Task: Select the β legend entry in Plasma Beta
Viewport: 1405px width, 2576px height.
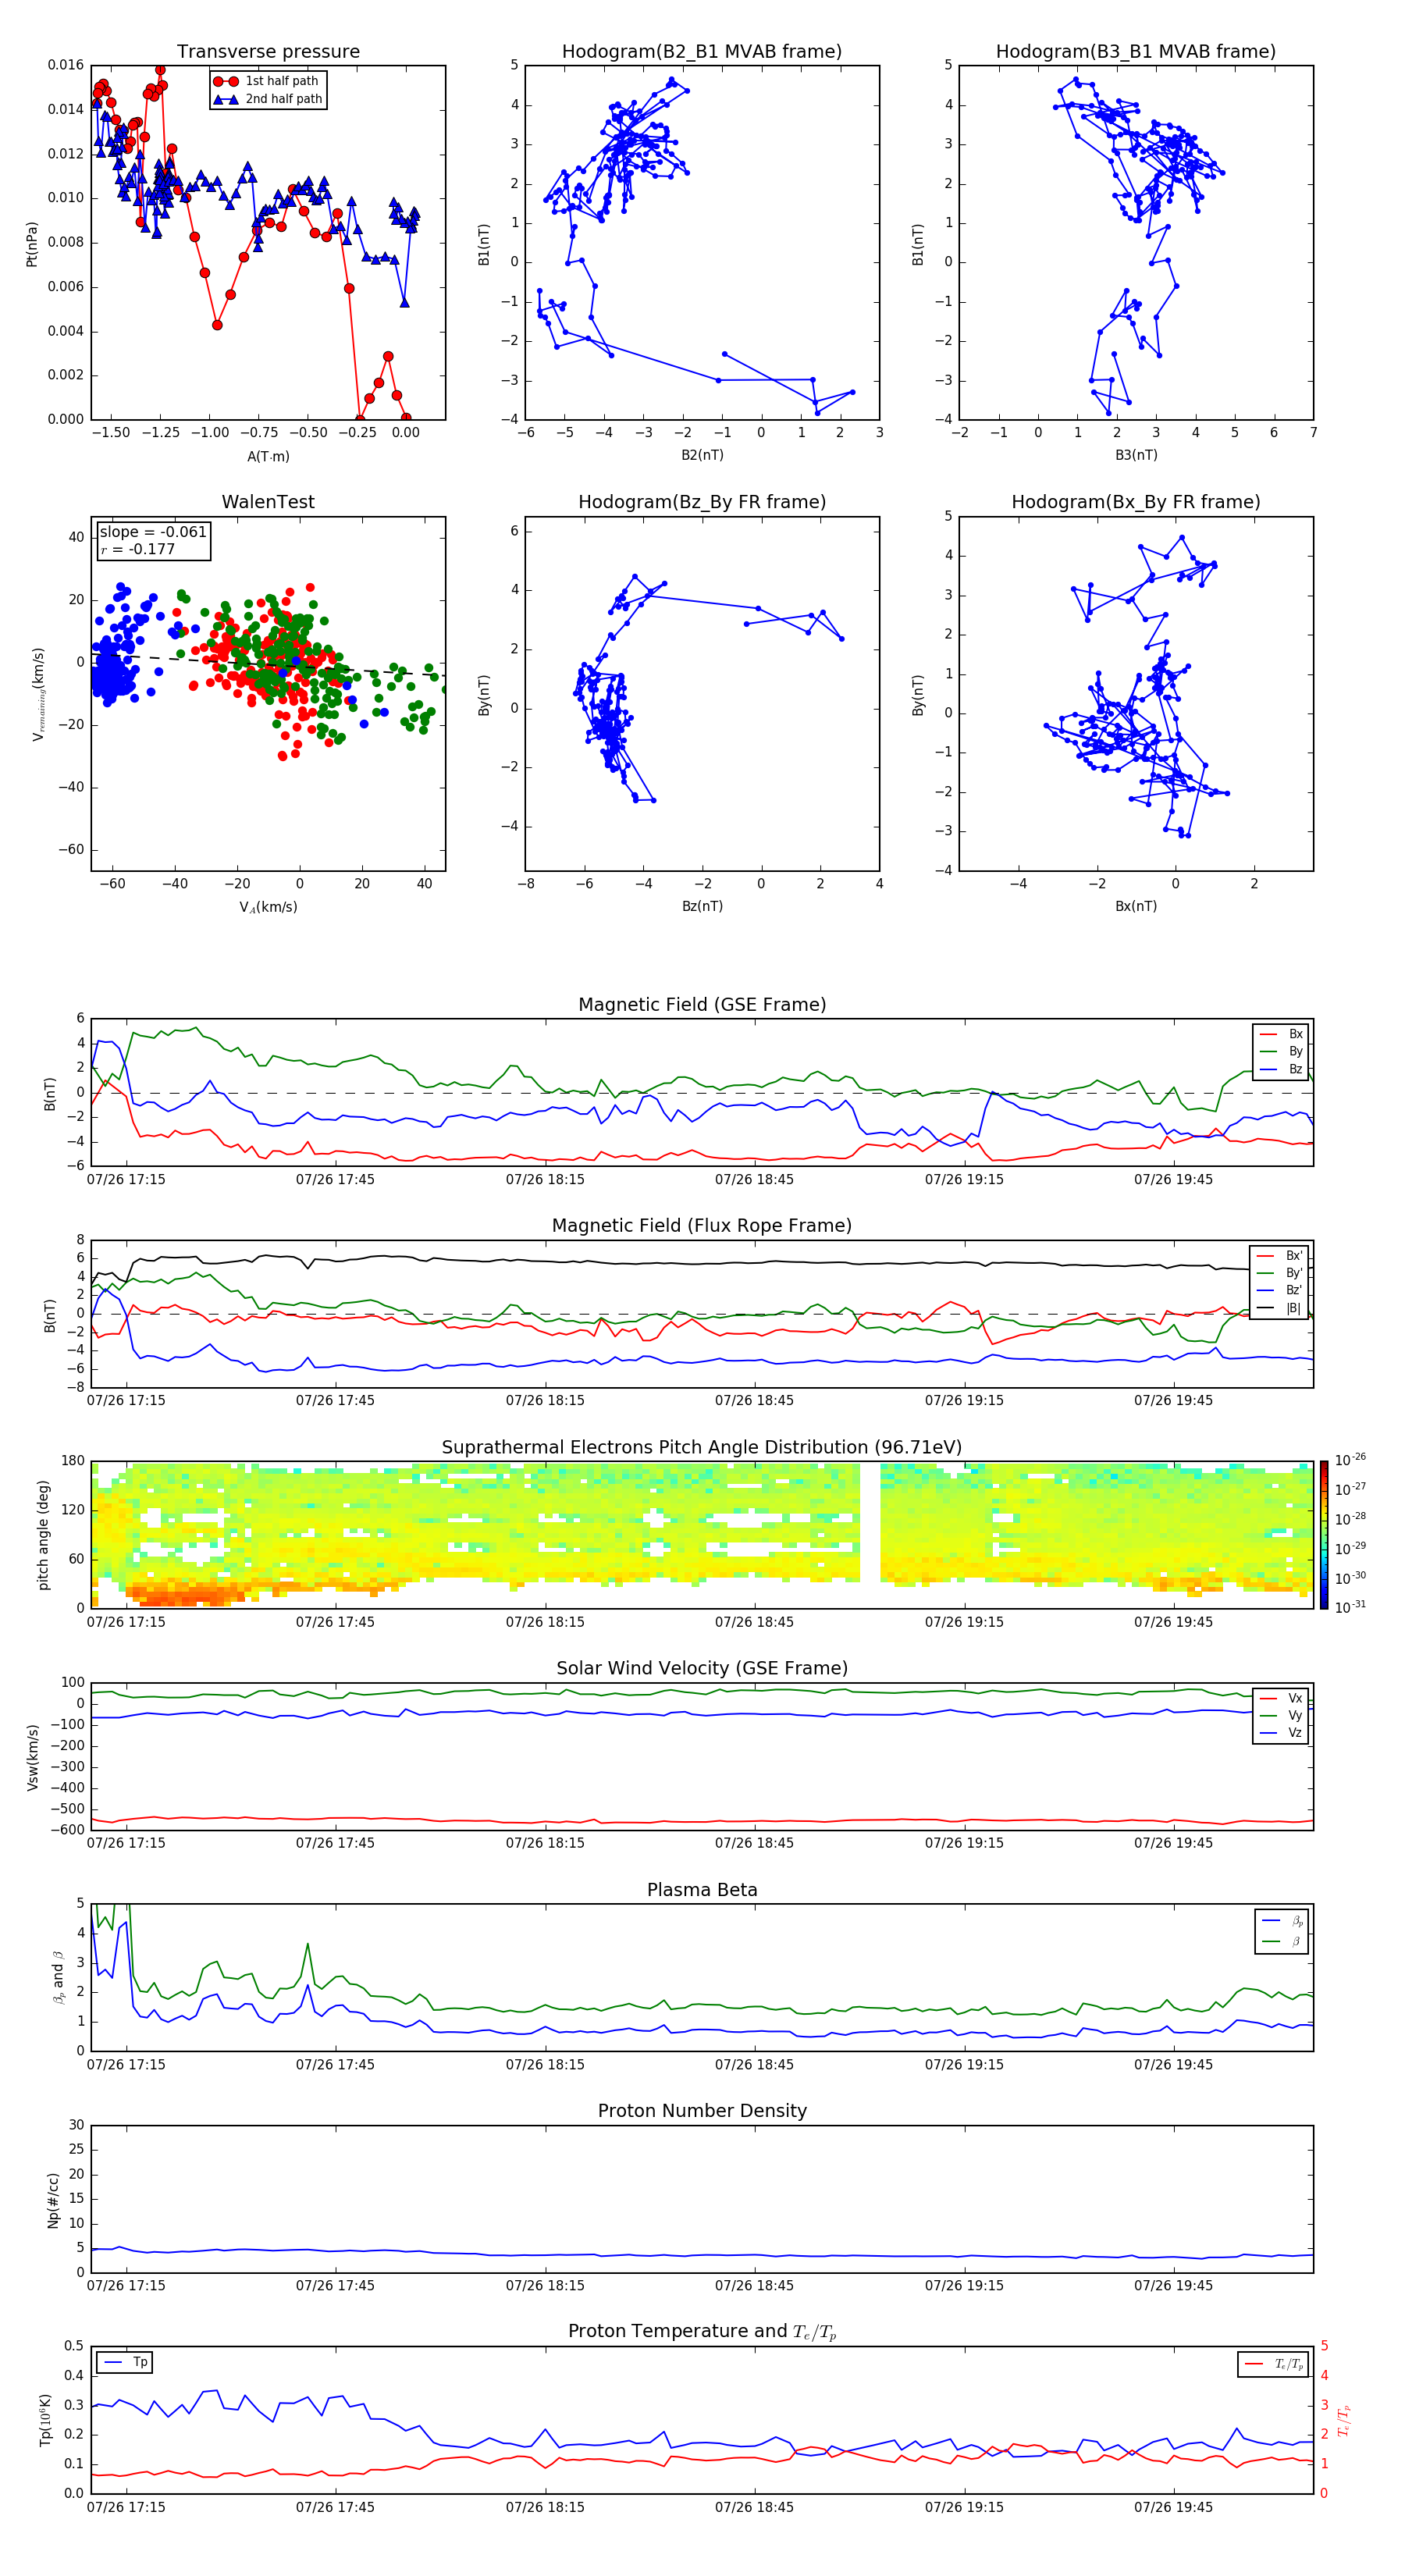Action: (x=1282, y=1941)
